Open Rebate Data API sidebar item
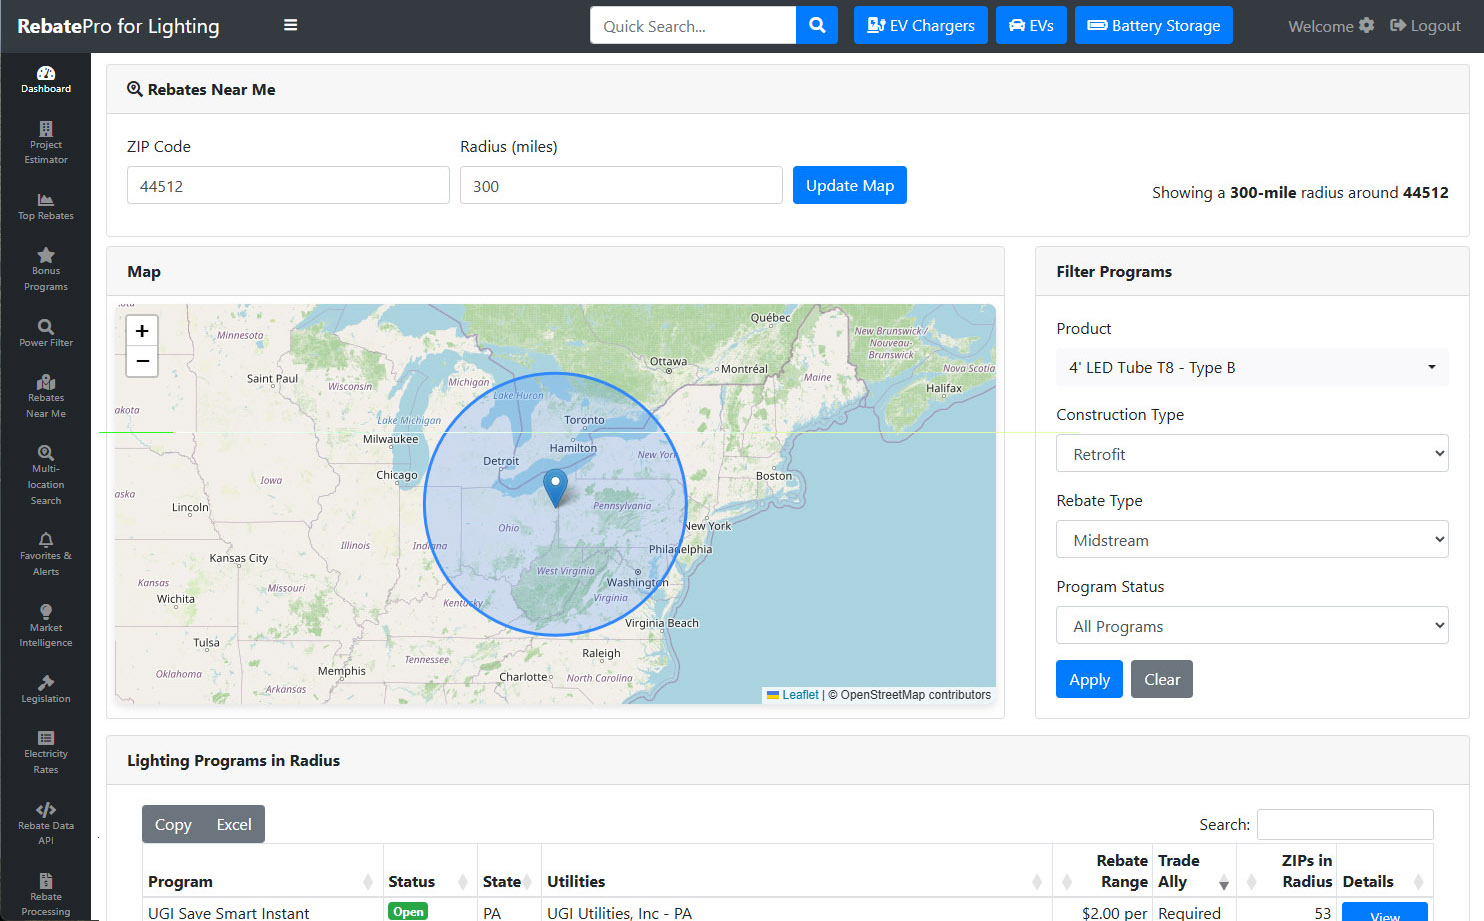Screen dimensions: 1484x921 (46, 824)
